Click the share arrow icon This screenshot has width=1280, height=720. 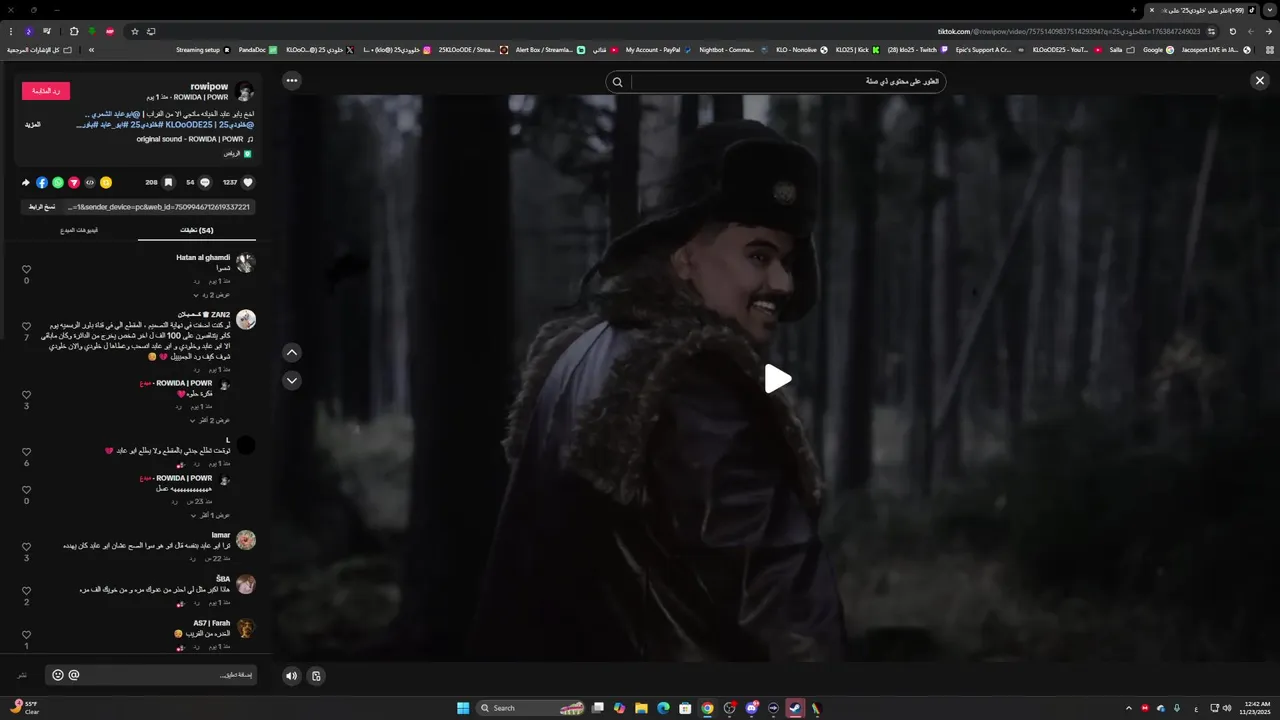(x=26, y=183)
